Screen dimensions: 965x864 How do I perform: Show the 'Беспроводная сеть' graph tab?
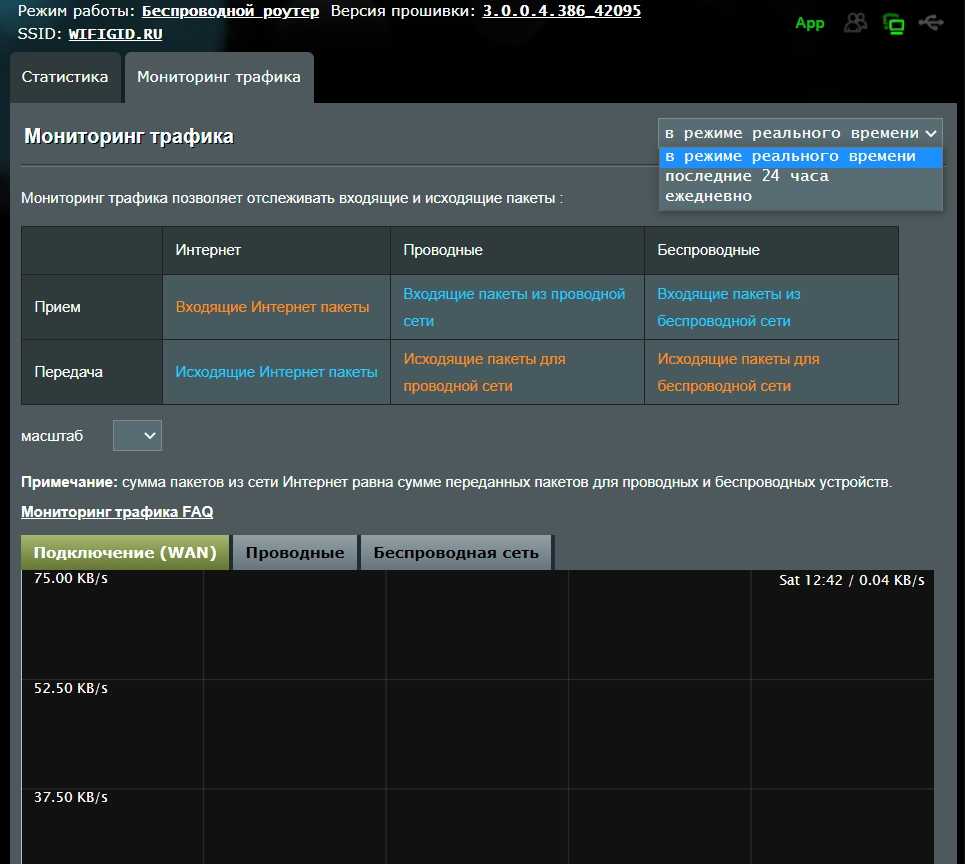(456, 552)
